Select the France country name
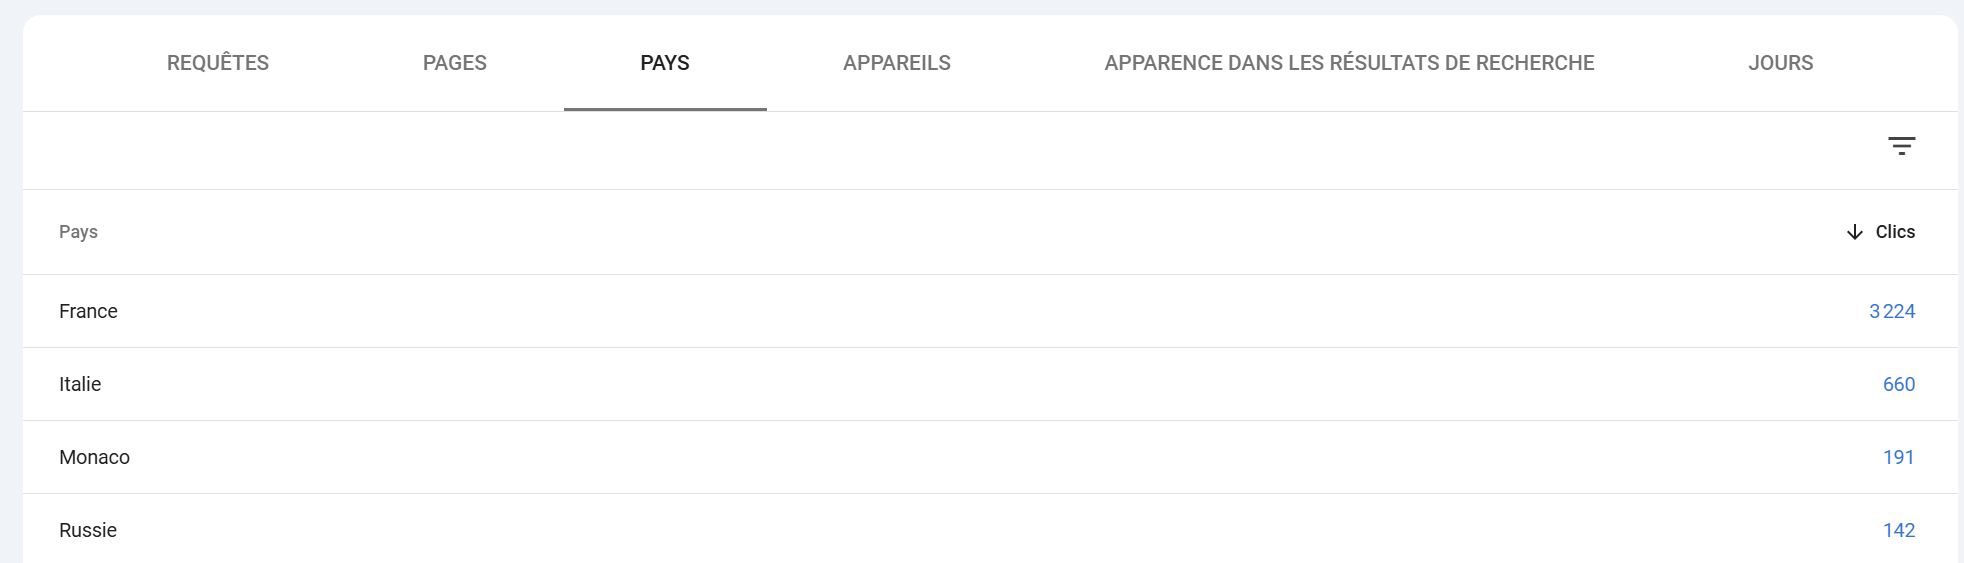 pos(88,311)
